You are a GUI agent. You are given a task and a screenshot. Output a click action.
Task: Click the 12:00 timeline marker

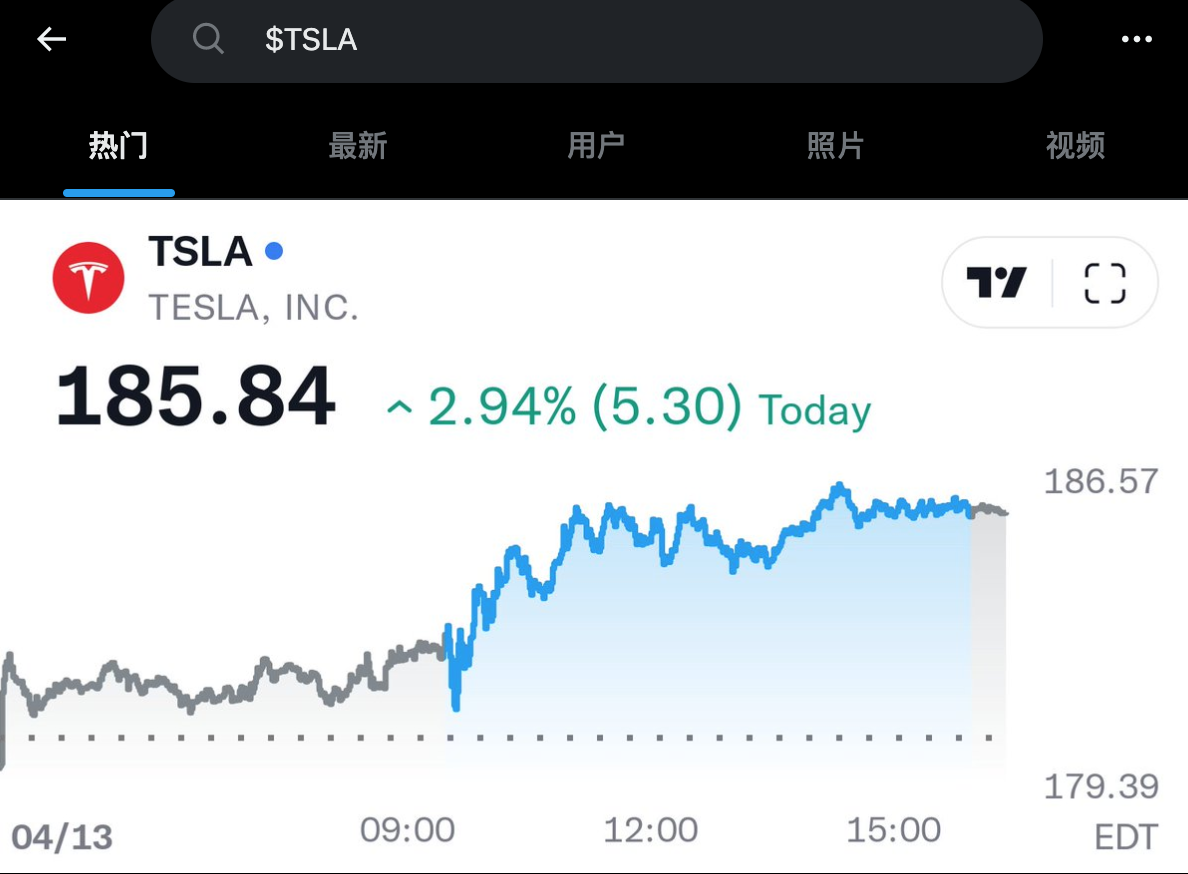(652, 829)
